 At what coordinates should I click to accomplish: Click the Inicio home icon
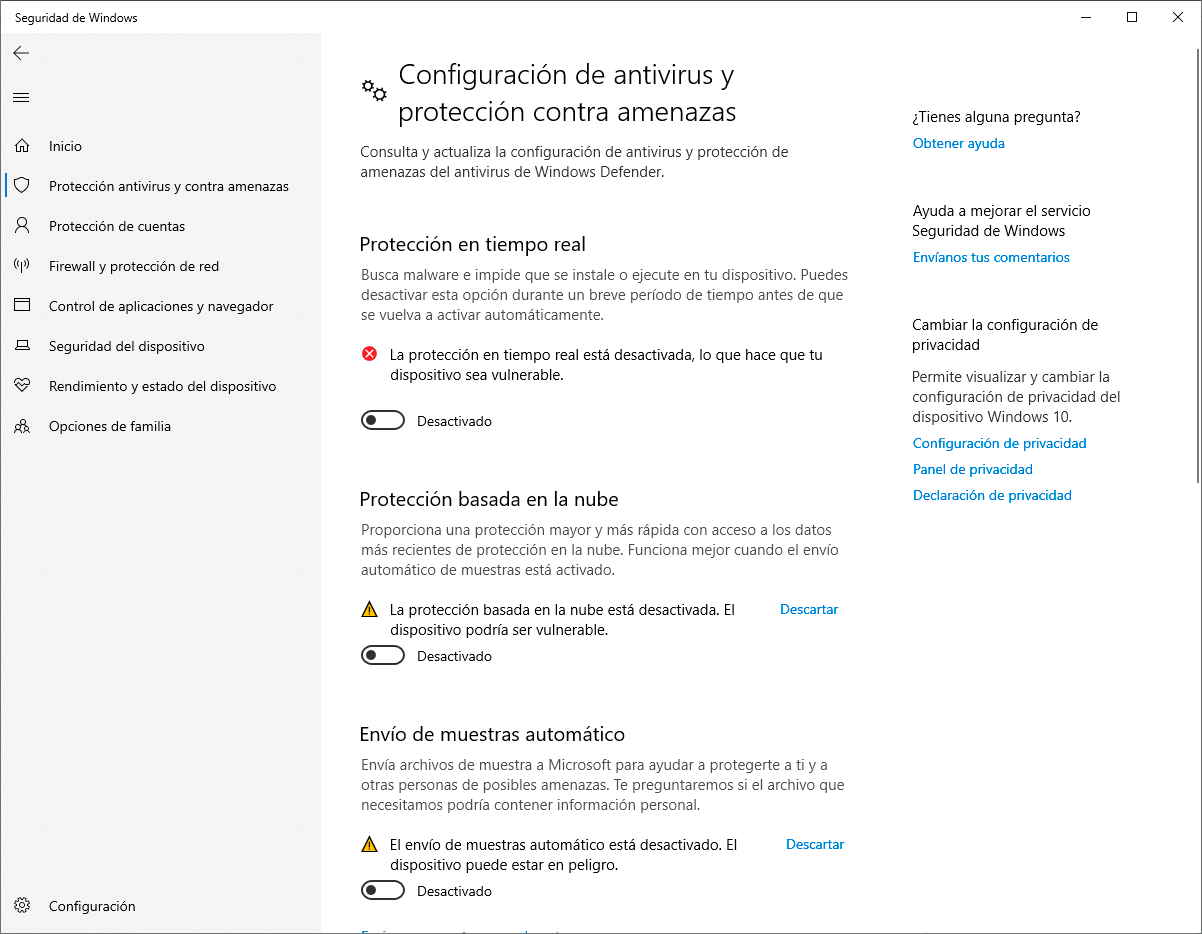point(22,146)
